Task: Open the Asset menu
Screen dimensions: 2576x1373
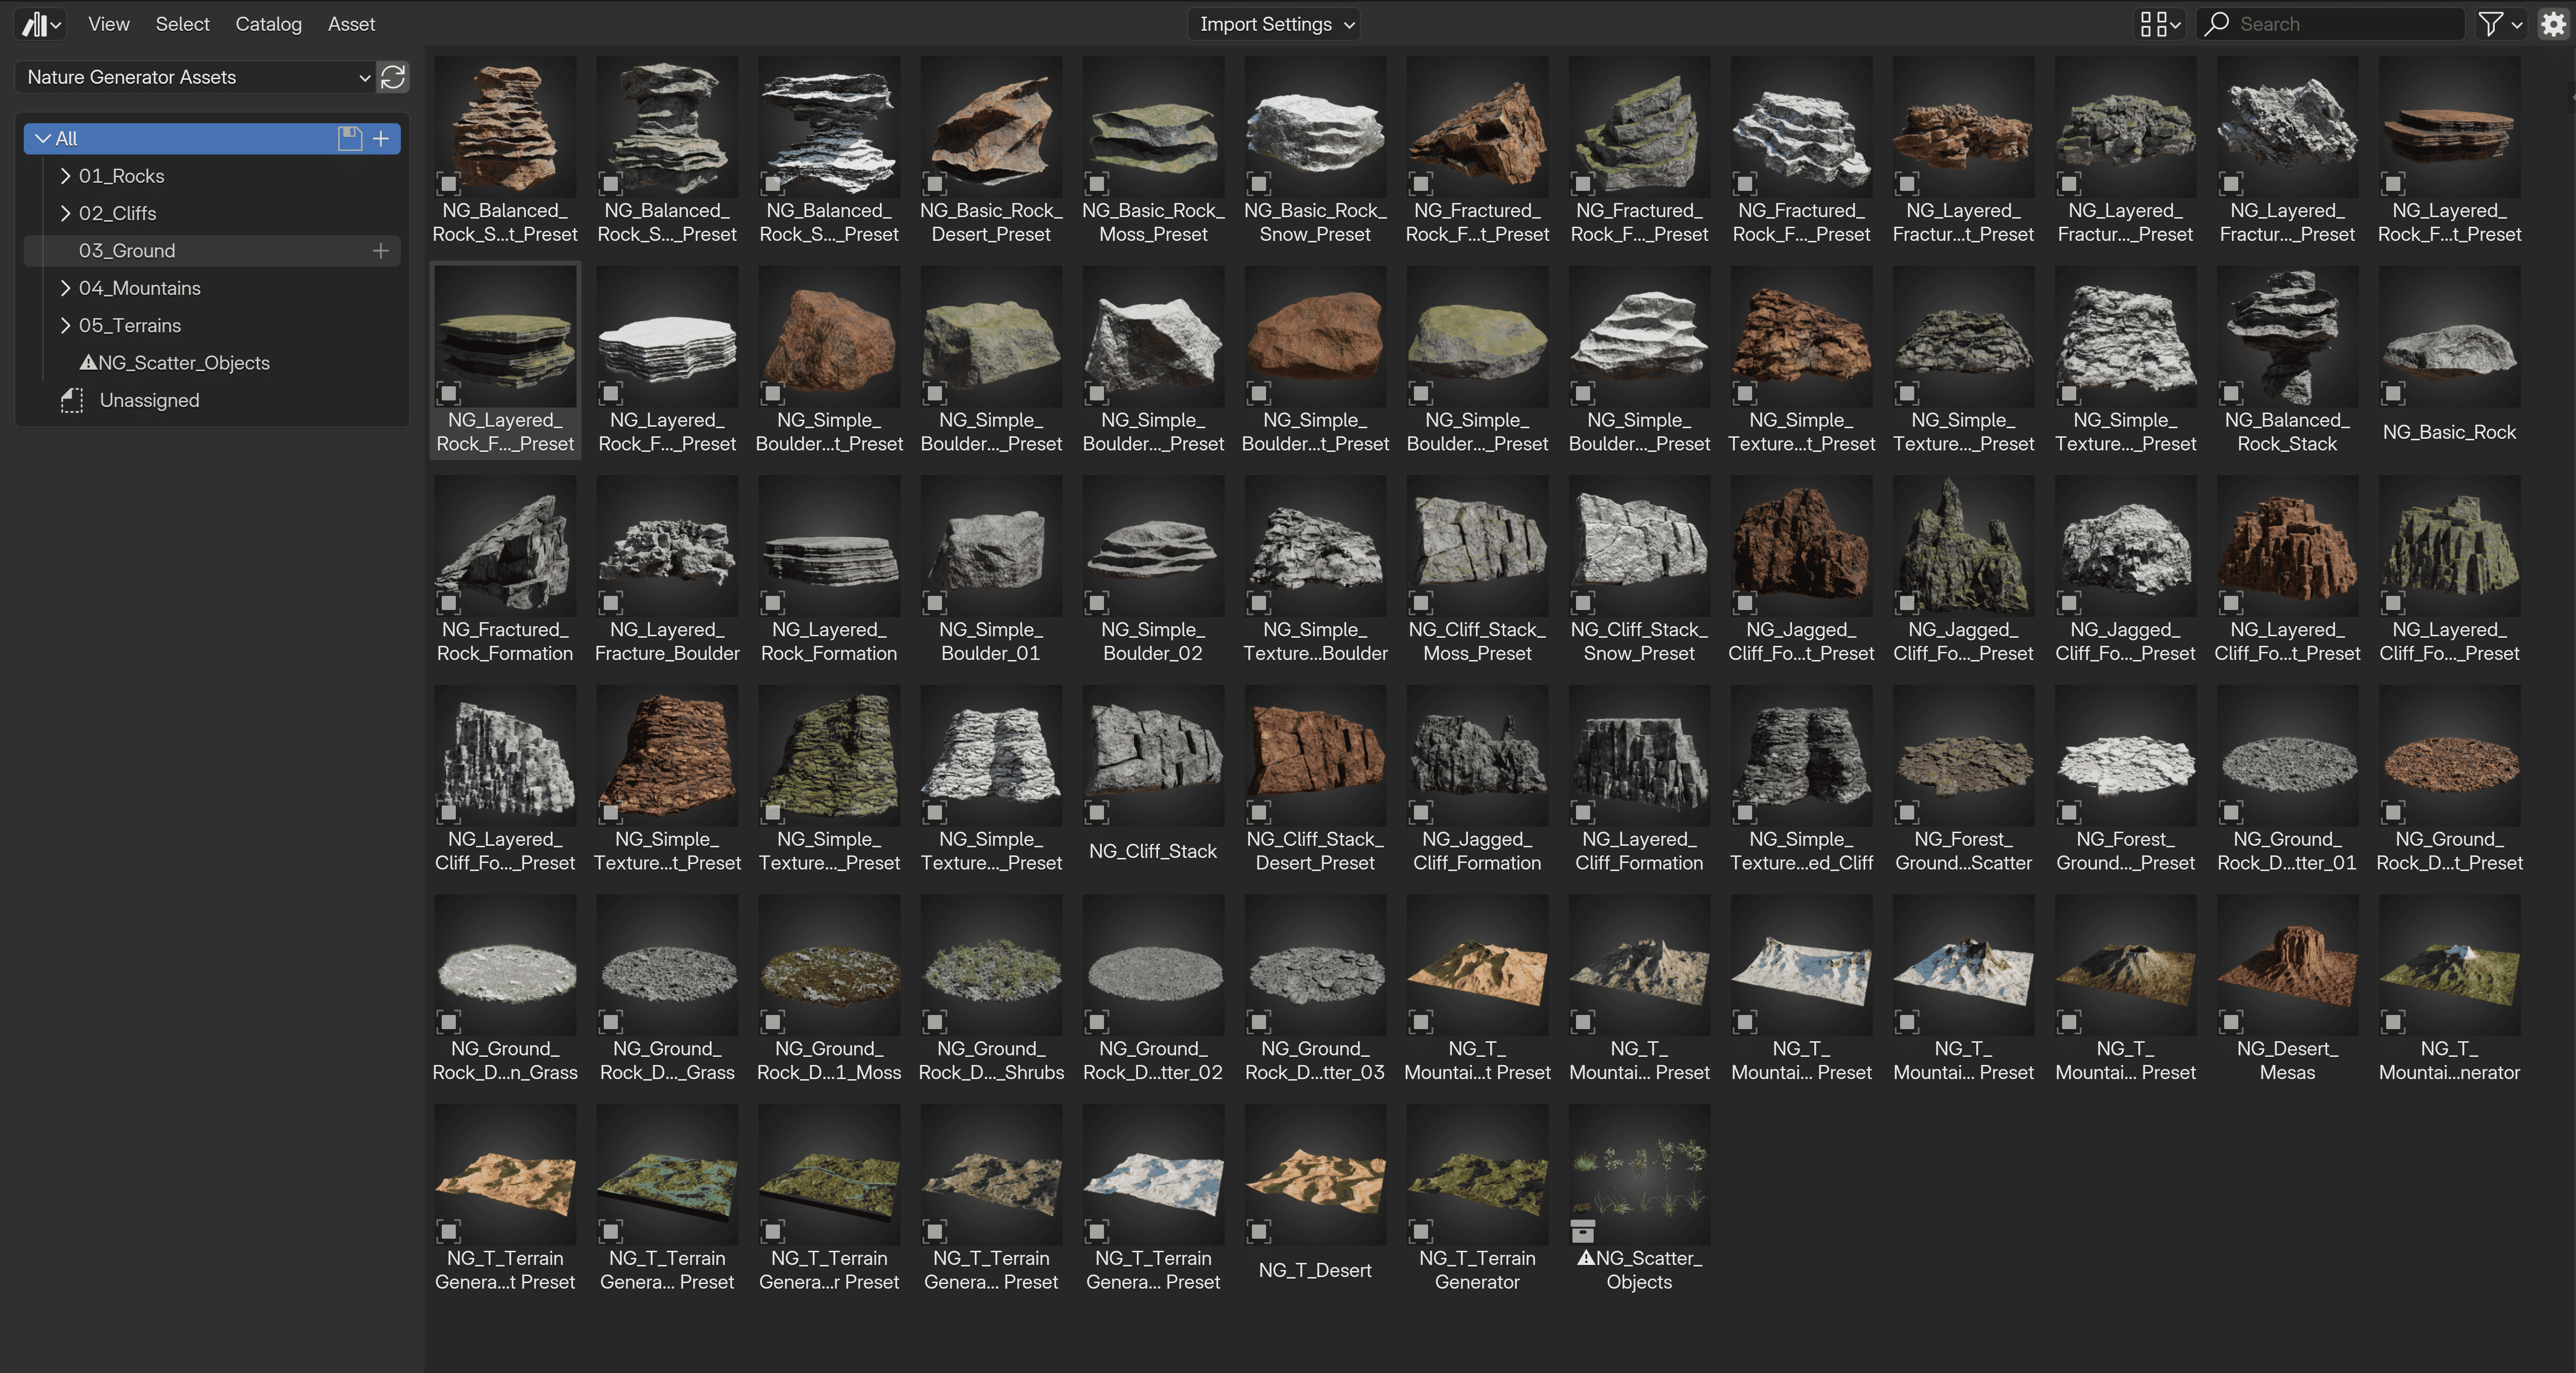Action: point(351,23)
